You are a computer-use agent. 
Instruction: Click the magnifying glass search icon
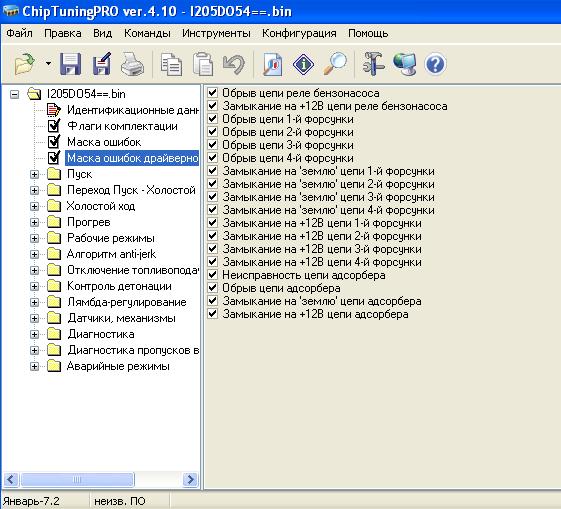[335, 64]
